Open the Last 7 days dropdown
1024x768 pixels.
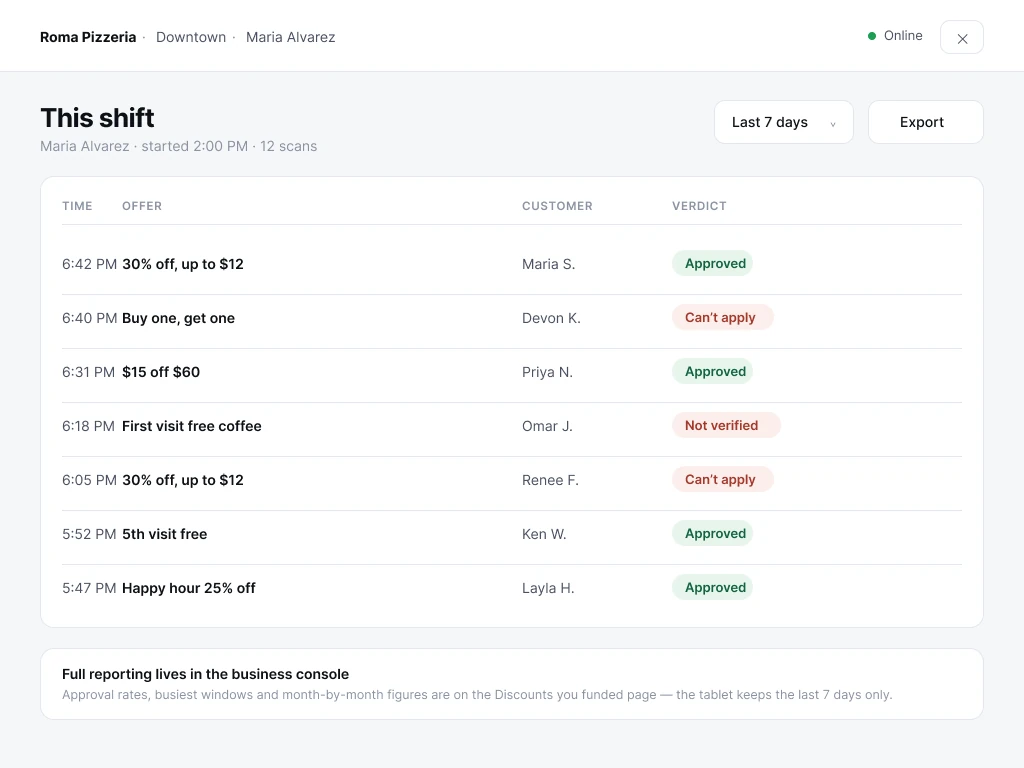[x=784, y=122]
